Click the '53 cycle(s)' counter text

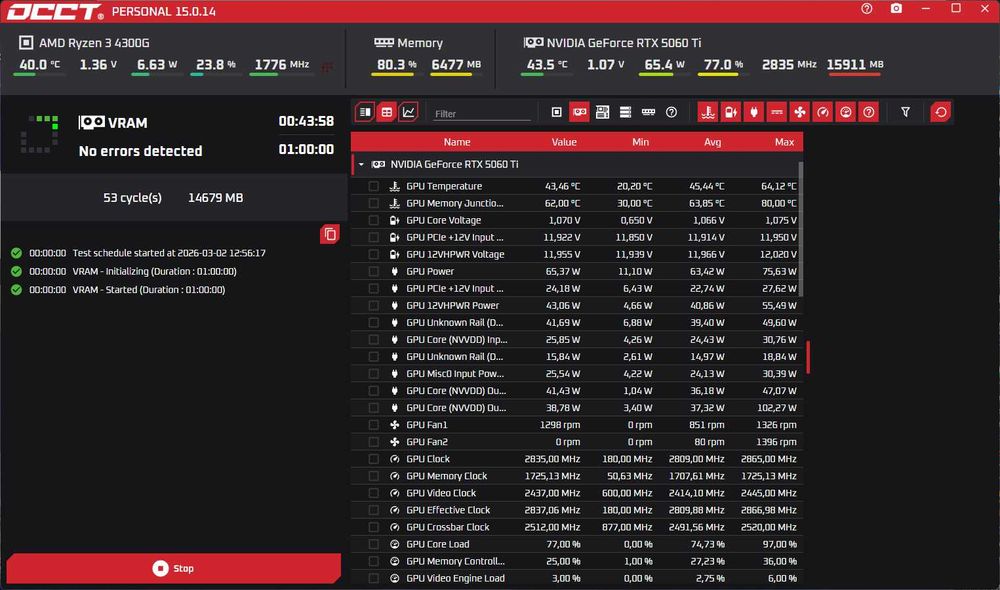click(x=132, y=198)
